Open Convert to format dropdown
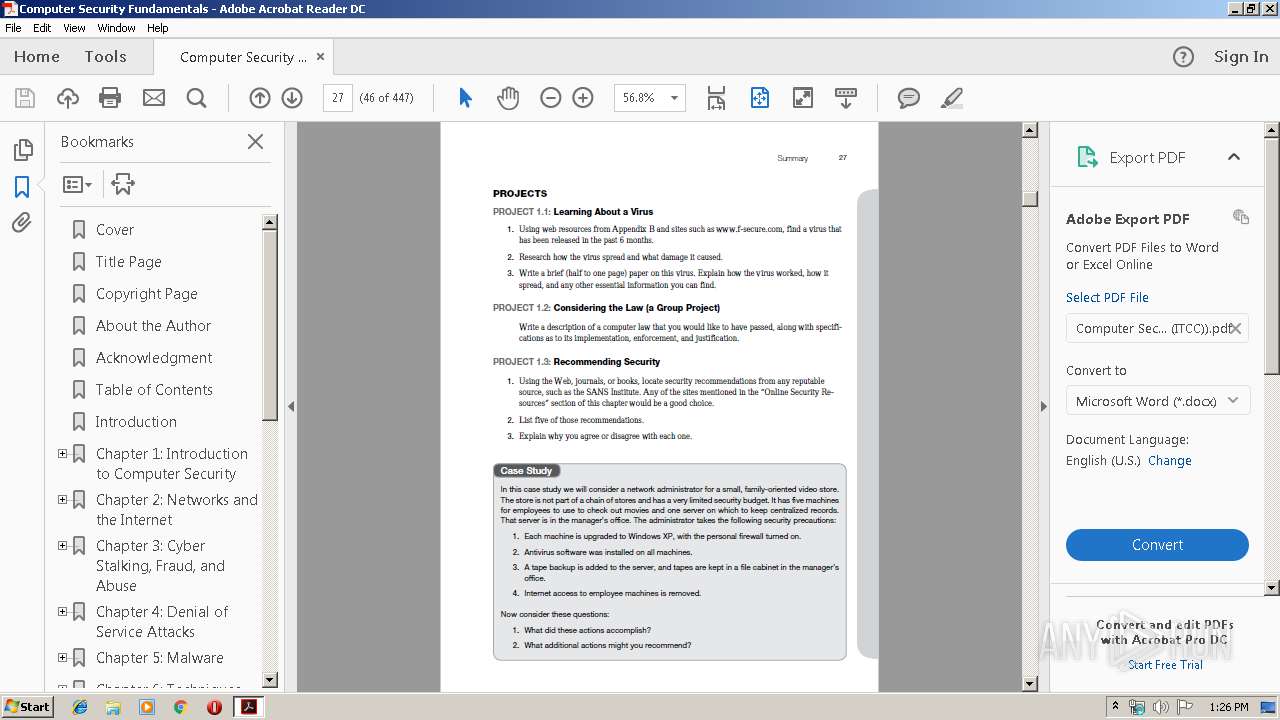This screenshot has height=720, width=1280. [x=1157, y=401]
